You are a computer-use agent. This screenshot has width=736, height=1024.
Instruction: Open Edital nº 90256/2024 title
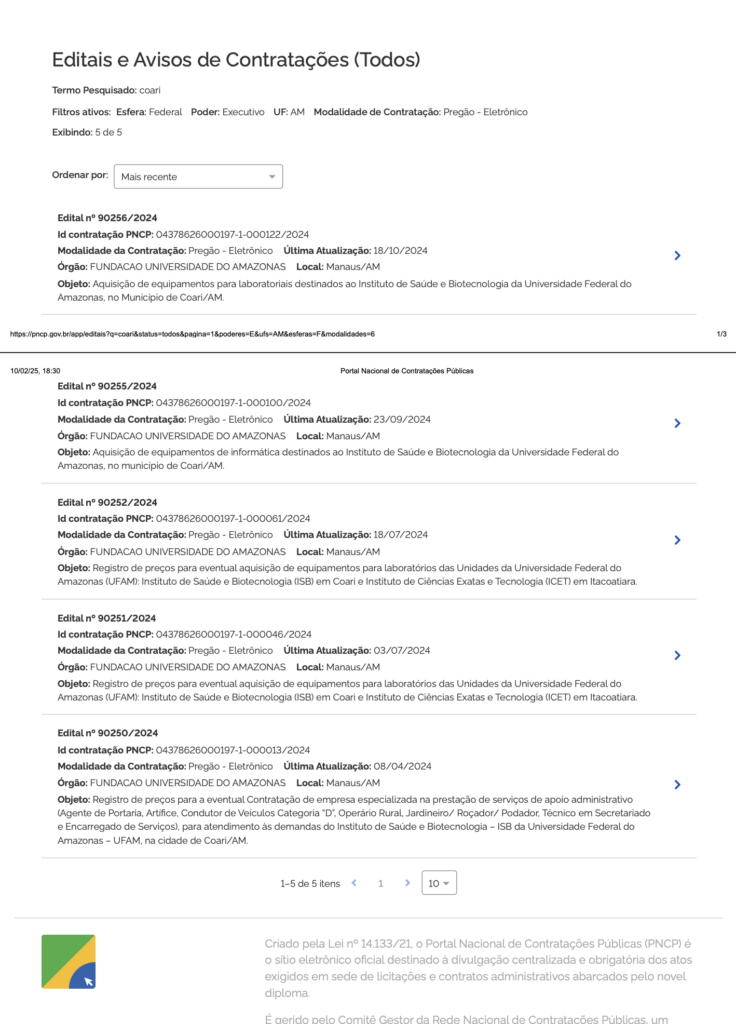107,218
